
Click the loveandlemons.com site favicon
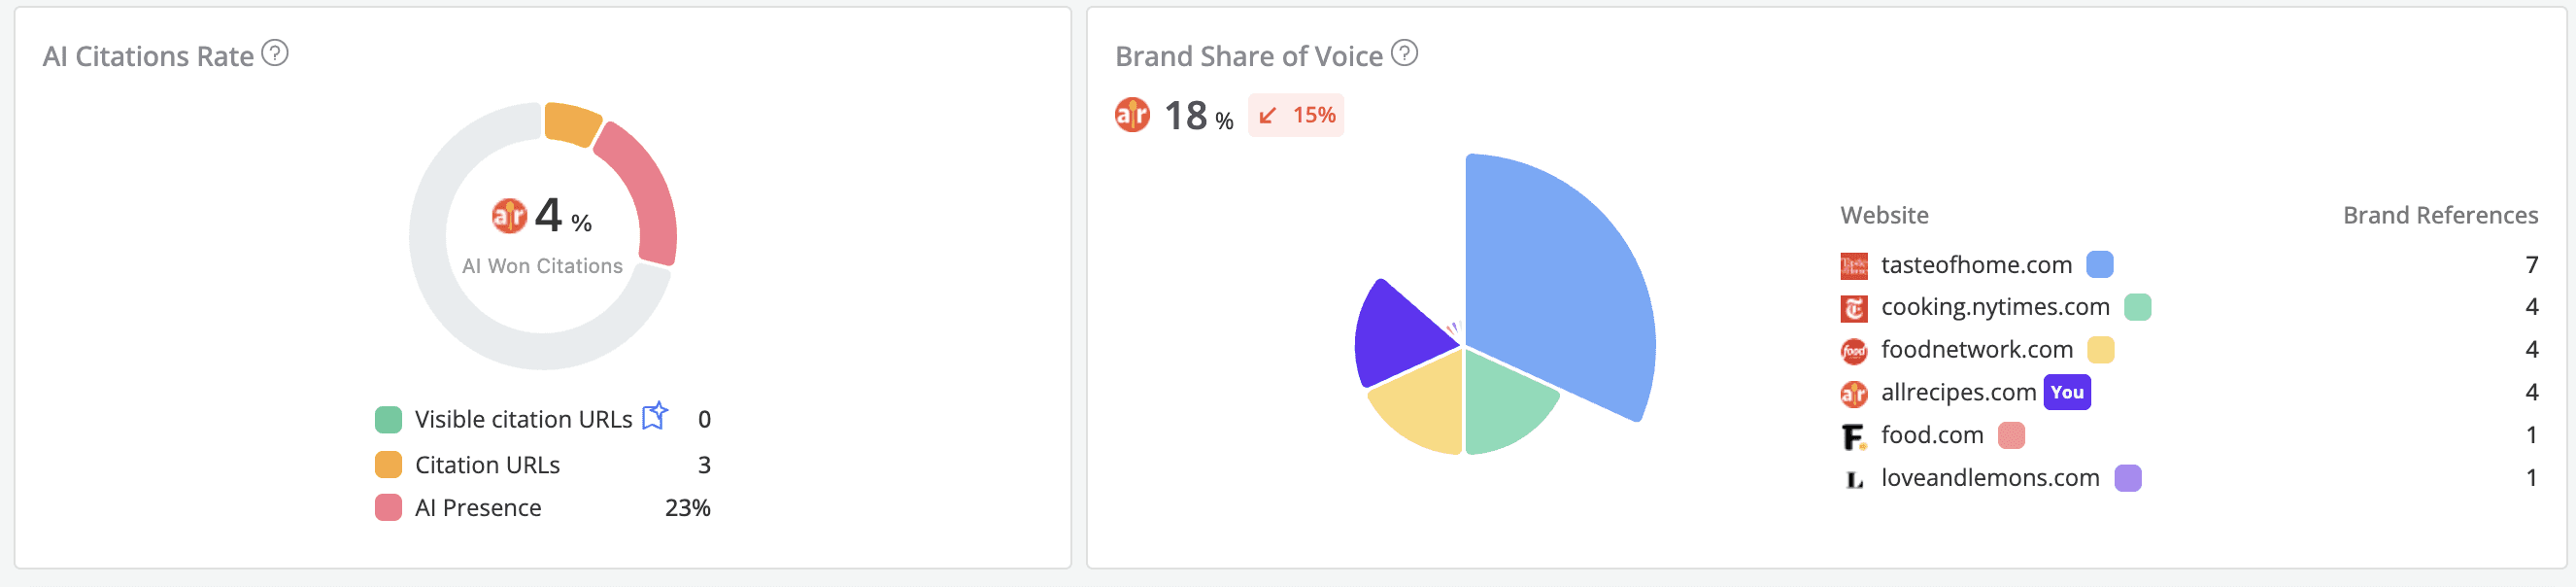(1855, 477)
